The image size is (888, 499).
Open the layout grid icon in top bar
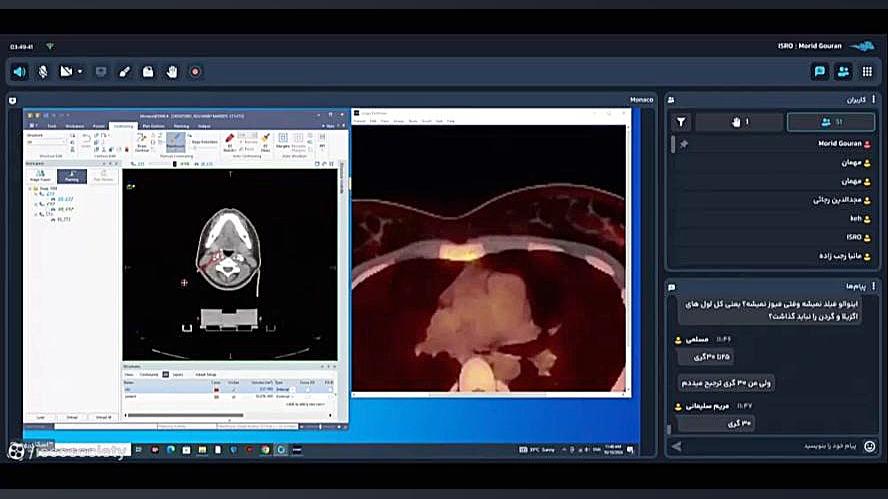coord(867,72)
